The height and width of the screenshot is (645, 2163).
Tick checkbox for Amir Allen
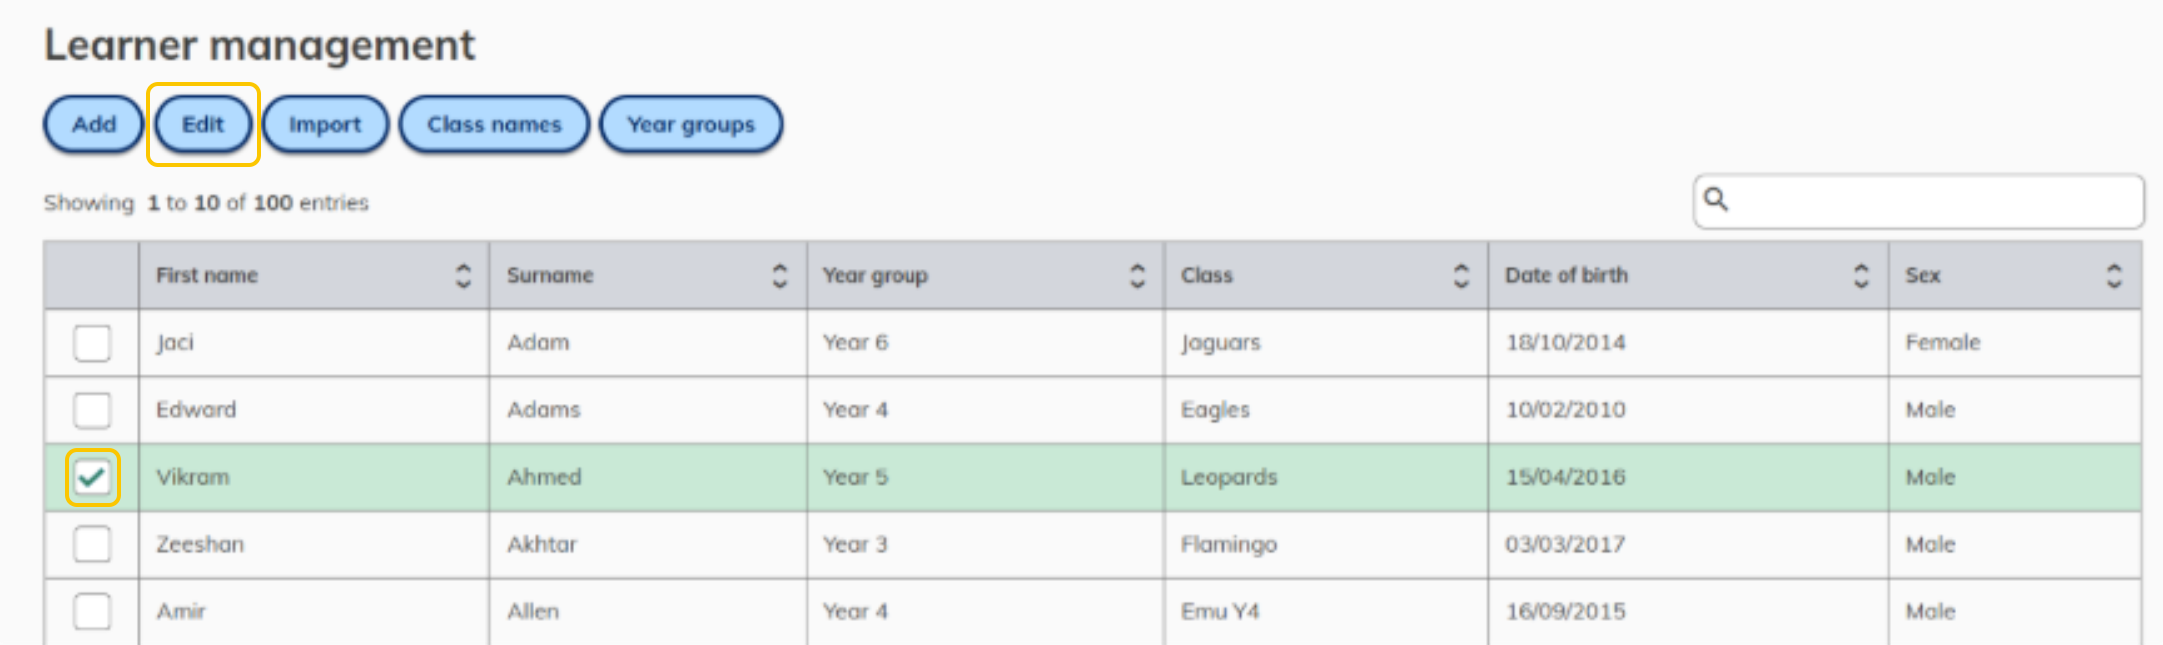(92, 611)
